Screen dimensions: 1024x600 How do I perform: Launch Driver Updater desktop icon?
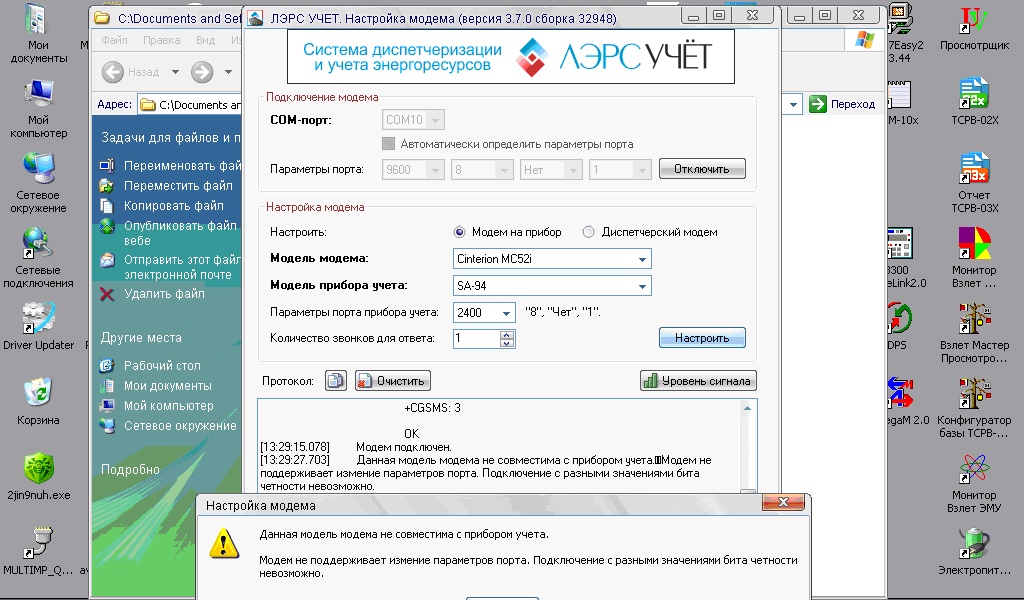38,326
